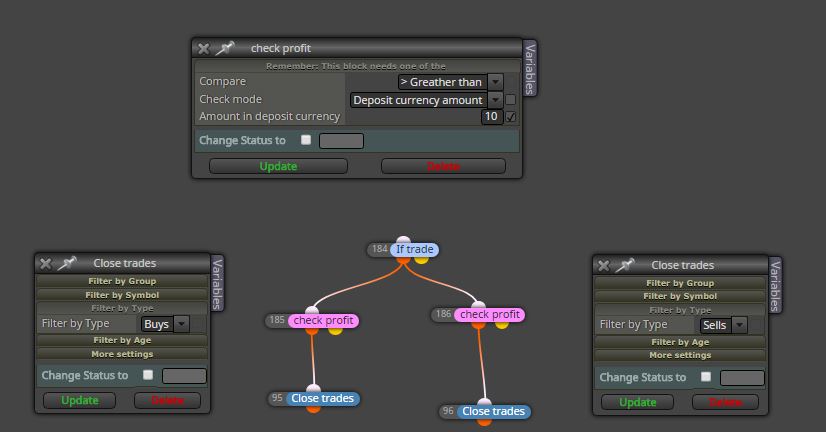
Task: Click yellow output connector on block 186
Action: coord(502,325)
